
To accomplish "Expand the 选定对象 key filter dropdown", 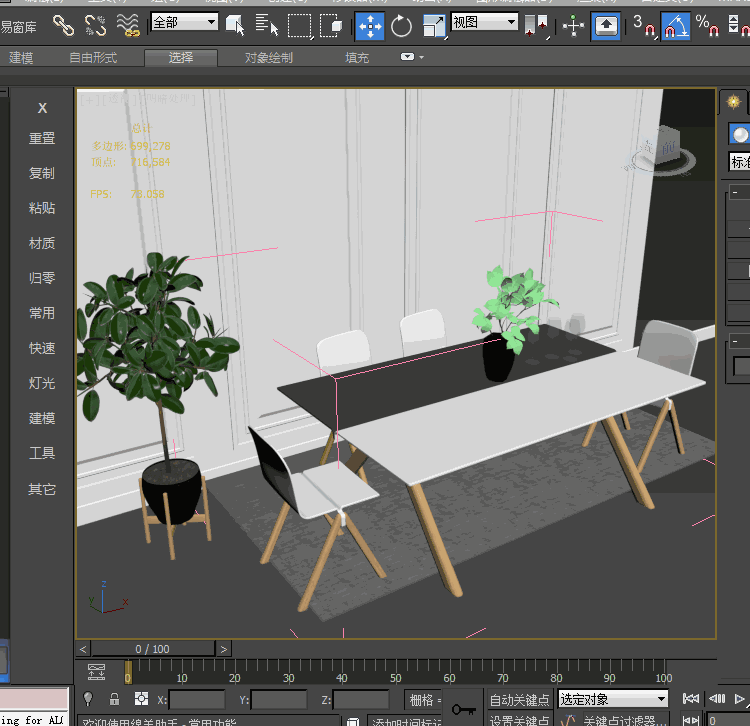I will click(612, 699).
